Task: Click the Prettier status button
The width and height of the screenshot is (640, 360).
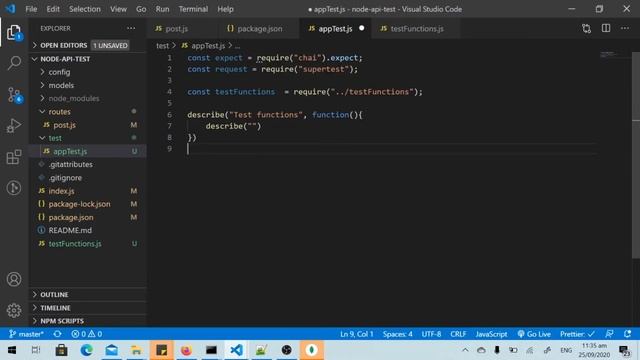Action: (577, 334)
